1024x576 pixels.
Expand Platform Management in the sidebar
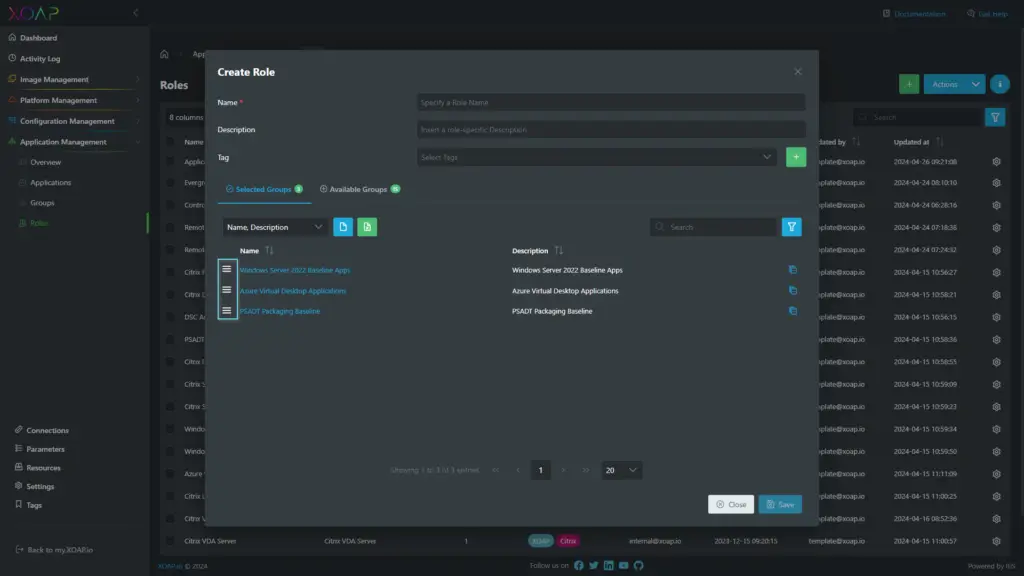[x=74, y=100]
